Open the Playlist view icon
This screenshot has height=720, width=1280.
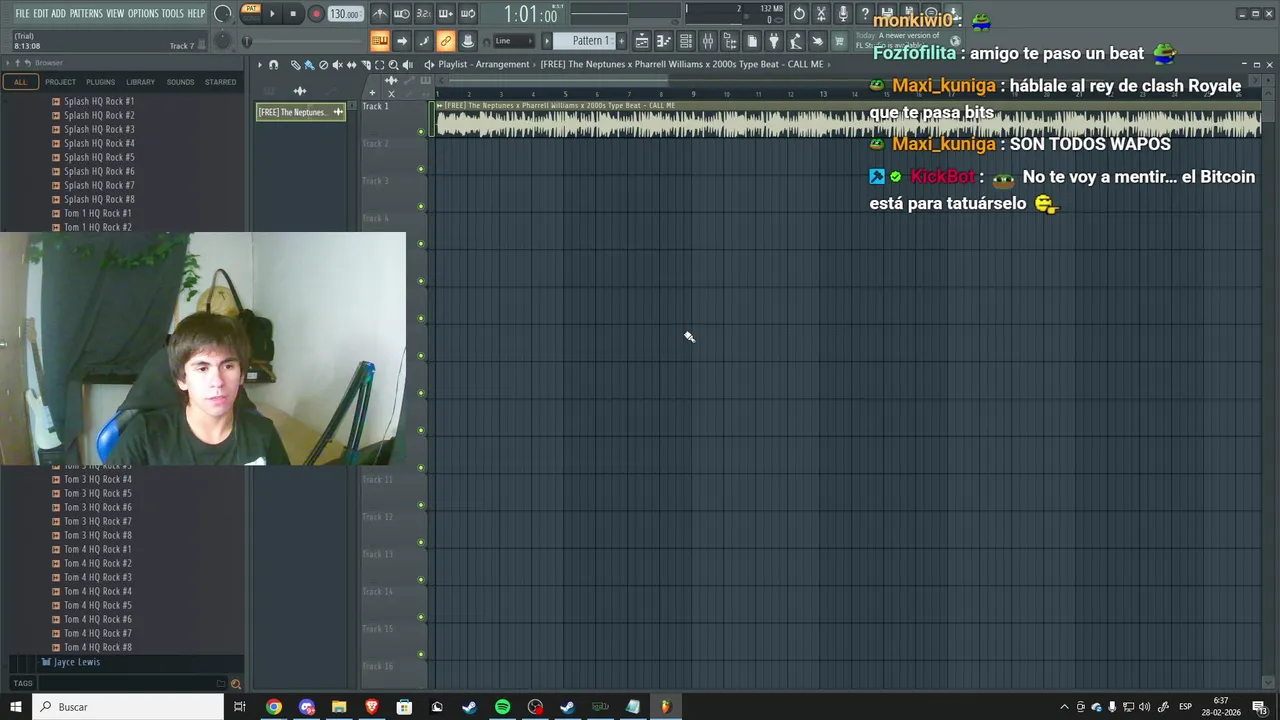pyautogui.click(x=642, y=41)
